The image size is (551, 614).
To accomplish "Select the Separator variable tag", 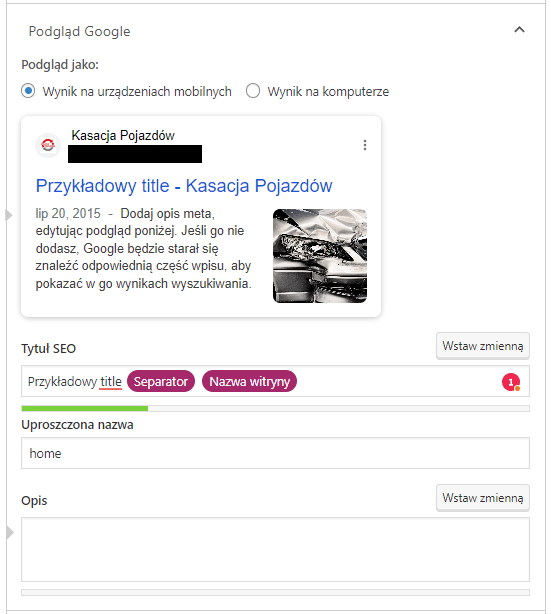I will (161, 381).
